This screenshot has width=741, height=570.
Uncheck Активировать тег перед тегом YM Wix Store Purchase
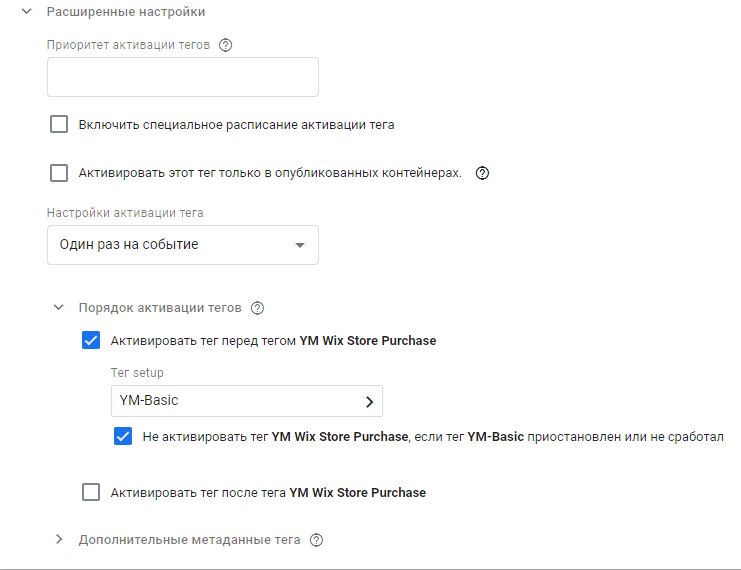pyautogui.click(x=91, y=340)
